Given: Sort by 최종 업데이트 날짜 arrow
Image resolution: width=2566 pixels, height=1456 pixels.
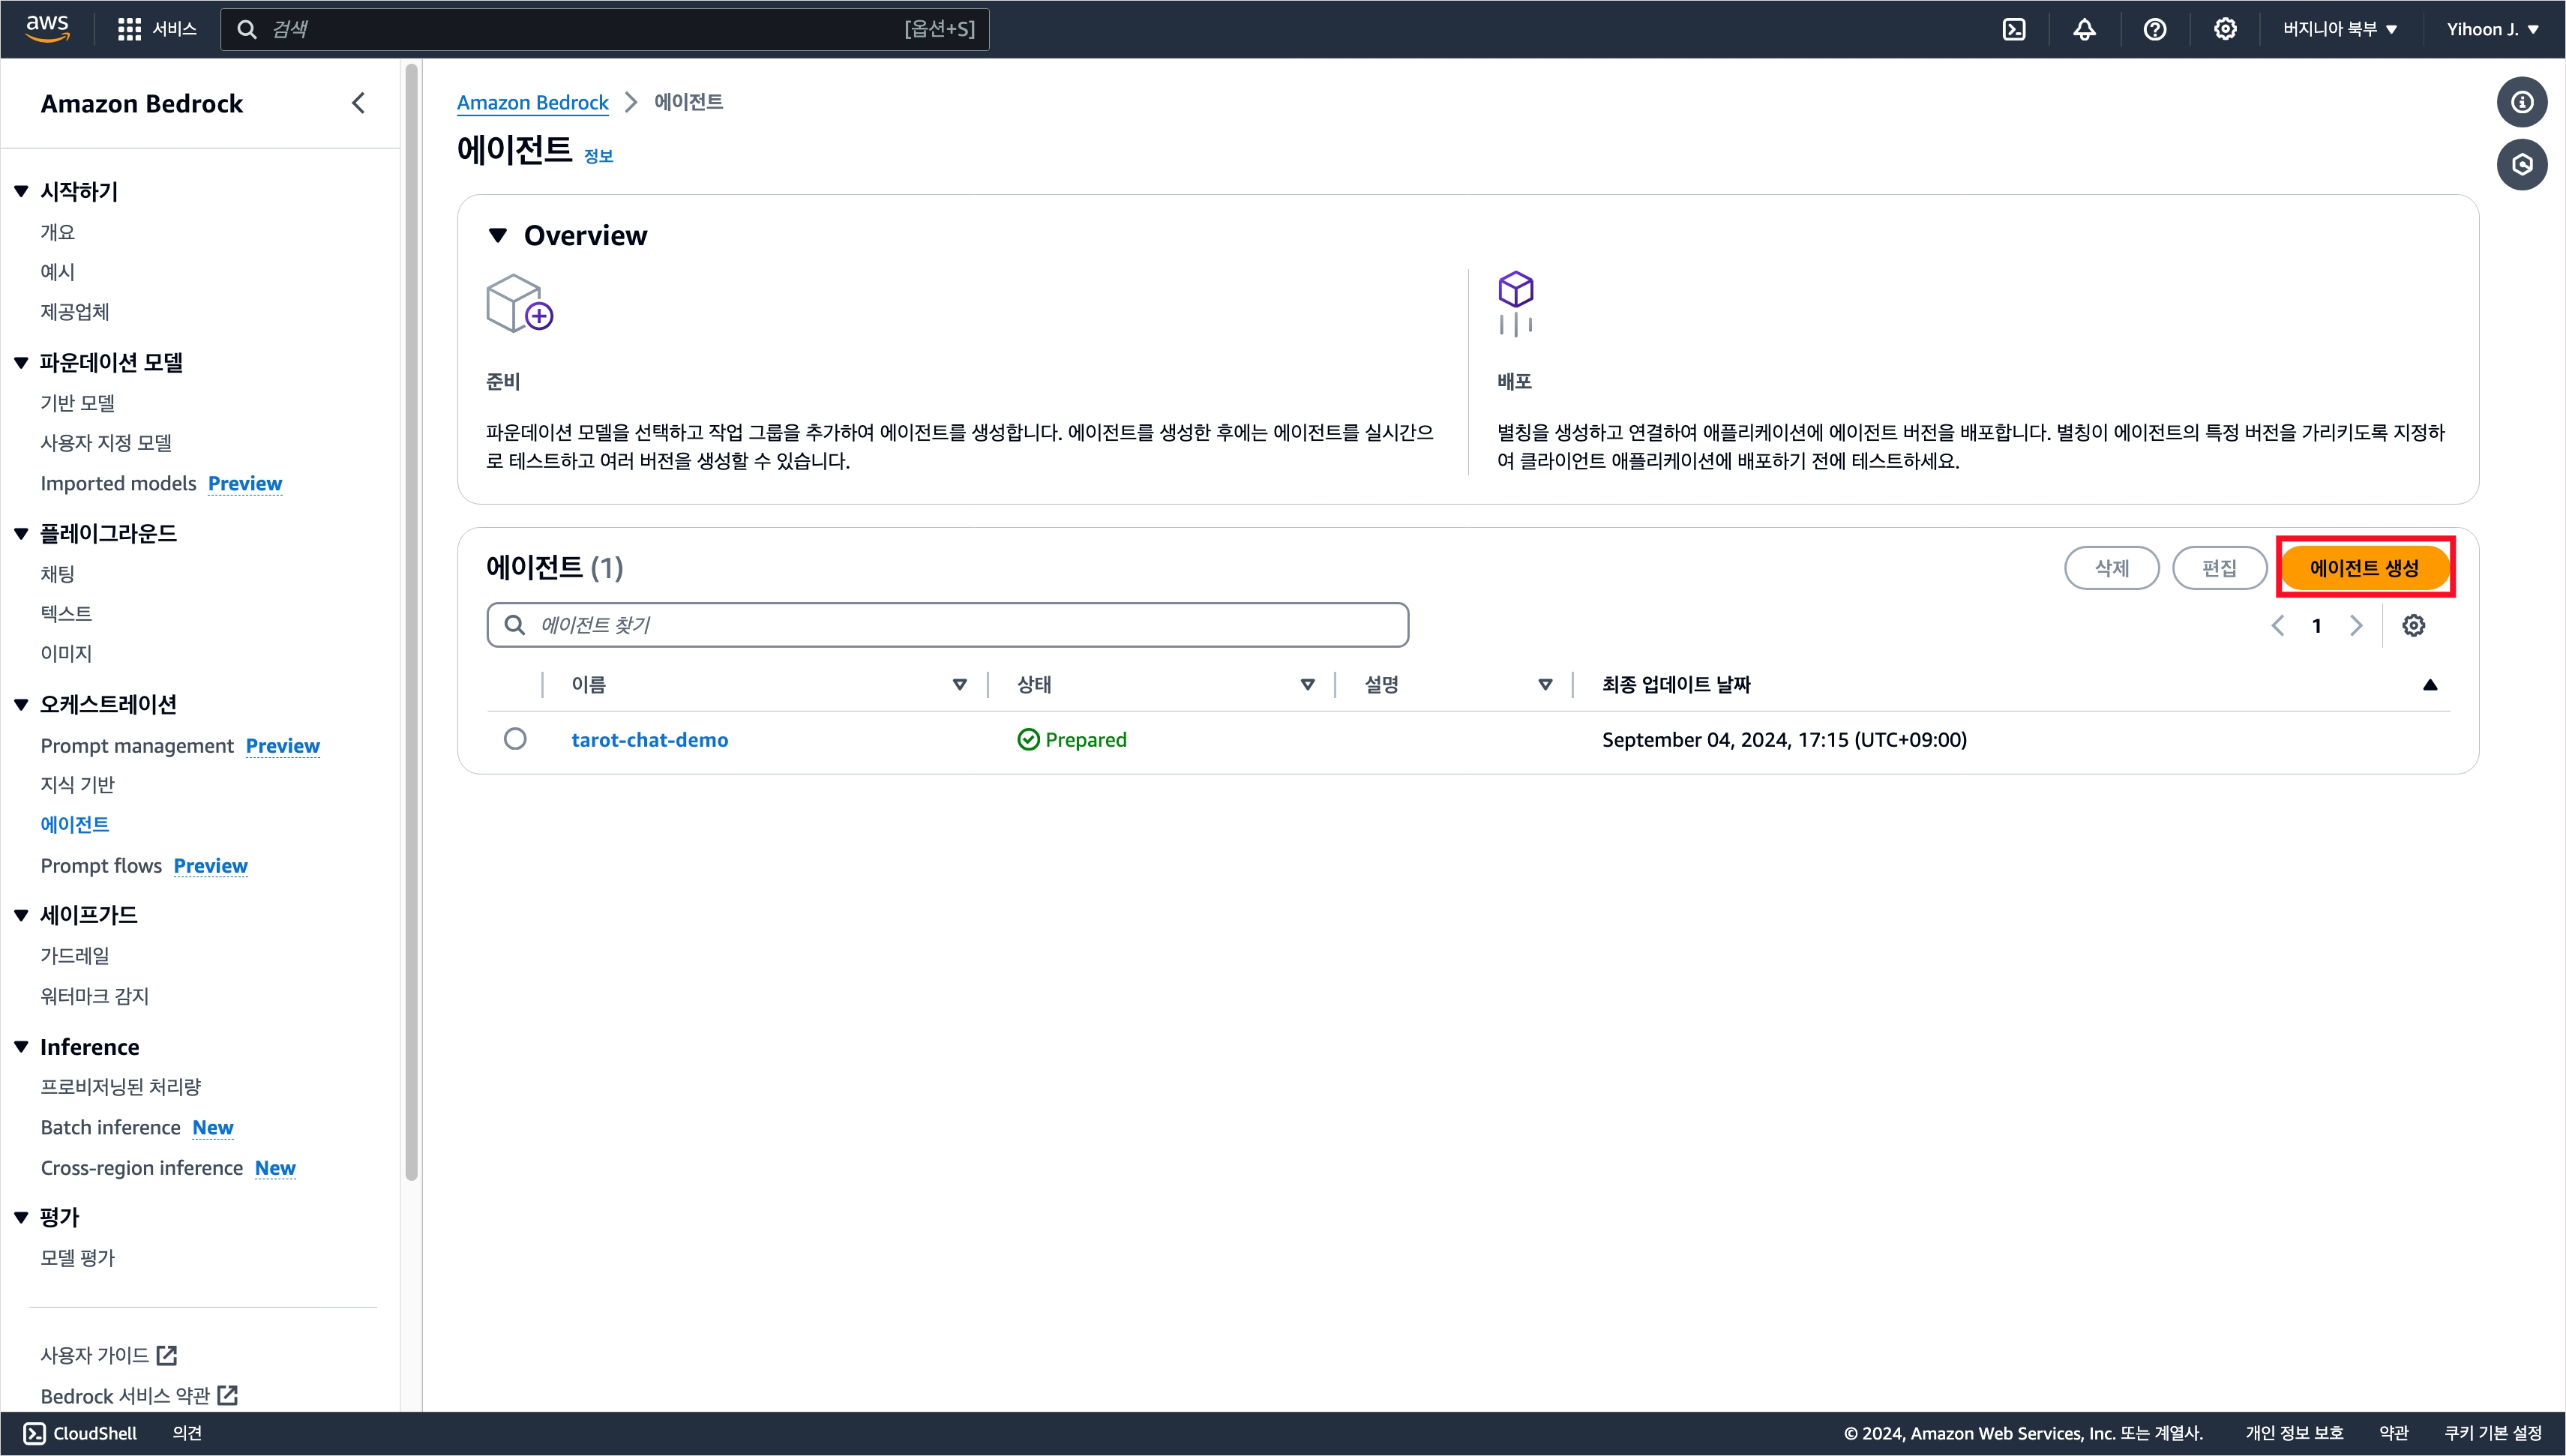Looking at the screenshot, I should coord(2430,685).
